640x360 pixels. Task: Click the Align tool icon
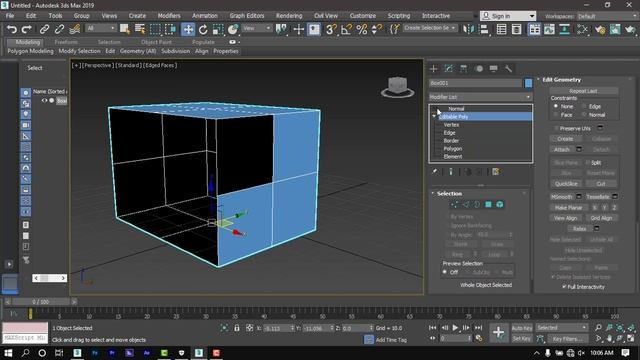point(484,29)
